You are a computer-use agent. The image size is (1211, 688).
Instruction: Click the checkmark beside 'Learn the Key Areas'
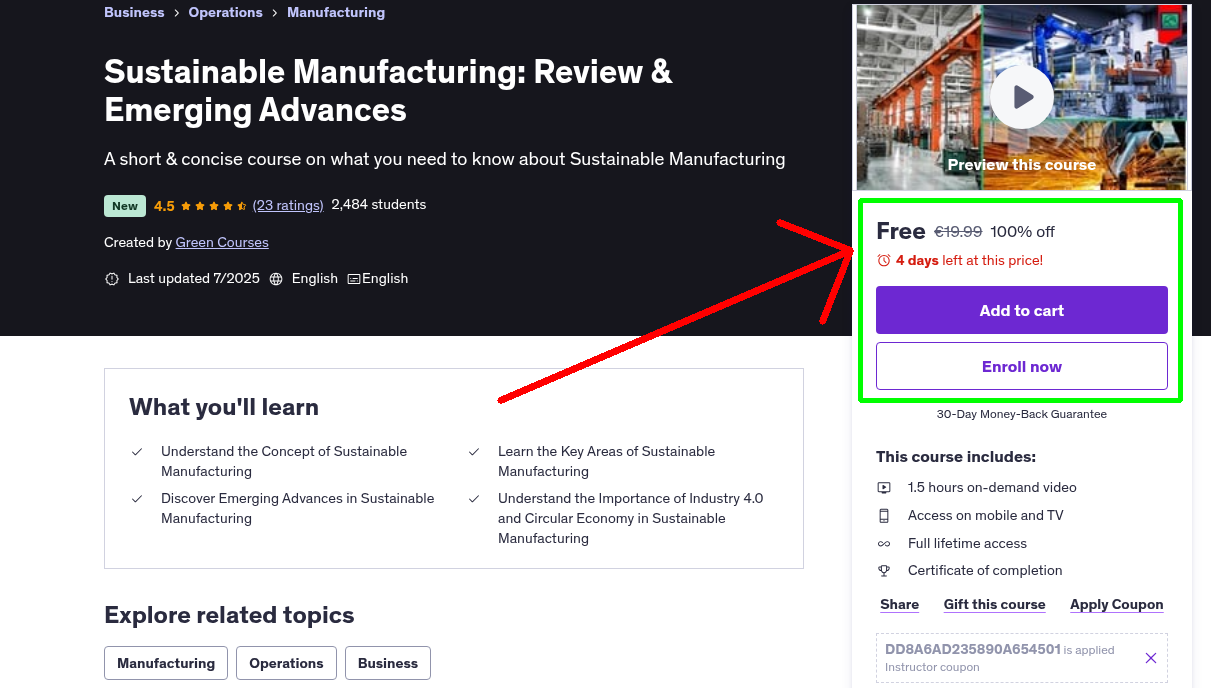coord(474,452)
